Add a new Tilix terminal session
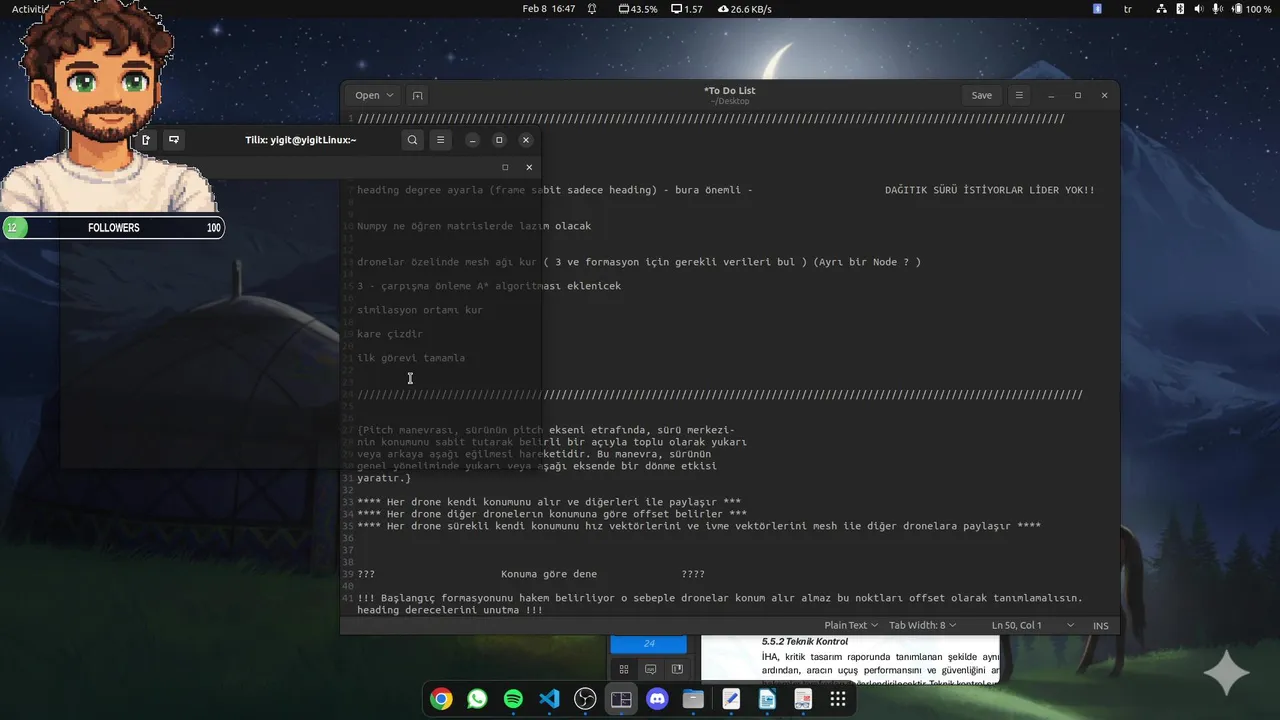The height and width of the screenshot is (720, 1280). 146,140
